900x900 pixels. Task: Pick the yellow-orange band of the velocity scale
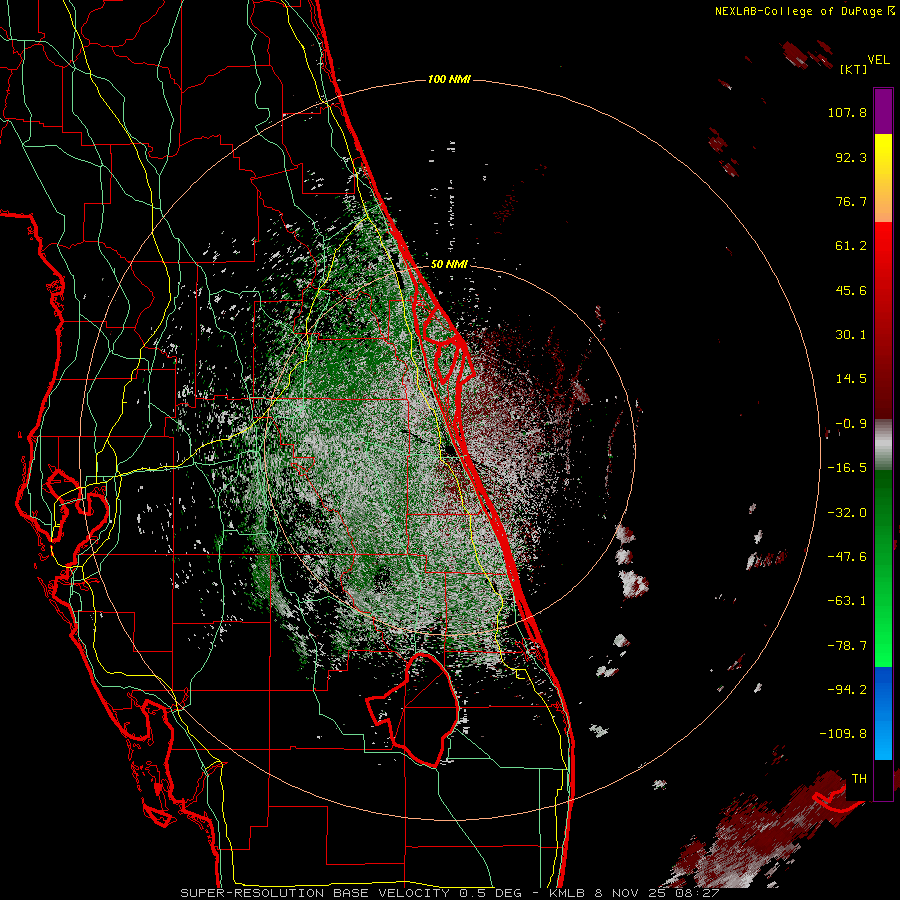pyautogui.click(x=883, y=178)
